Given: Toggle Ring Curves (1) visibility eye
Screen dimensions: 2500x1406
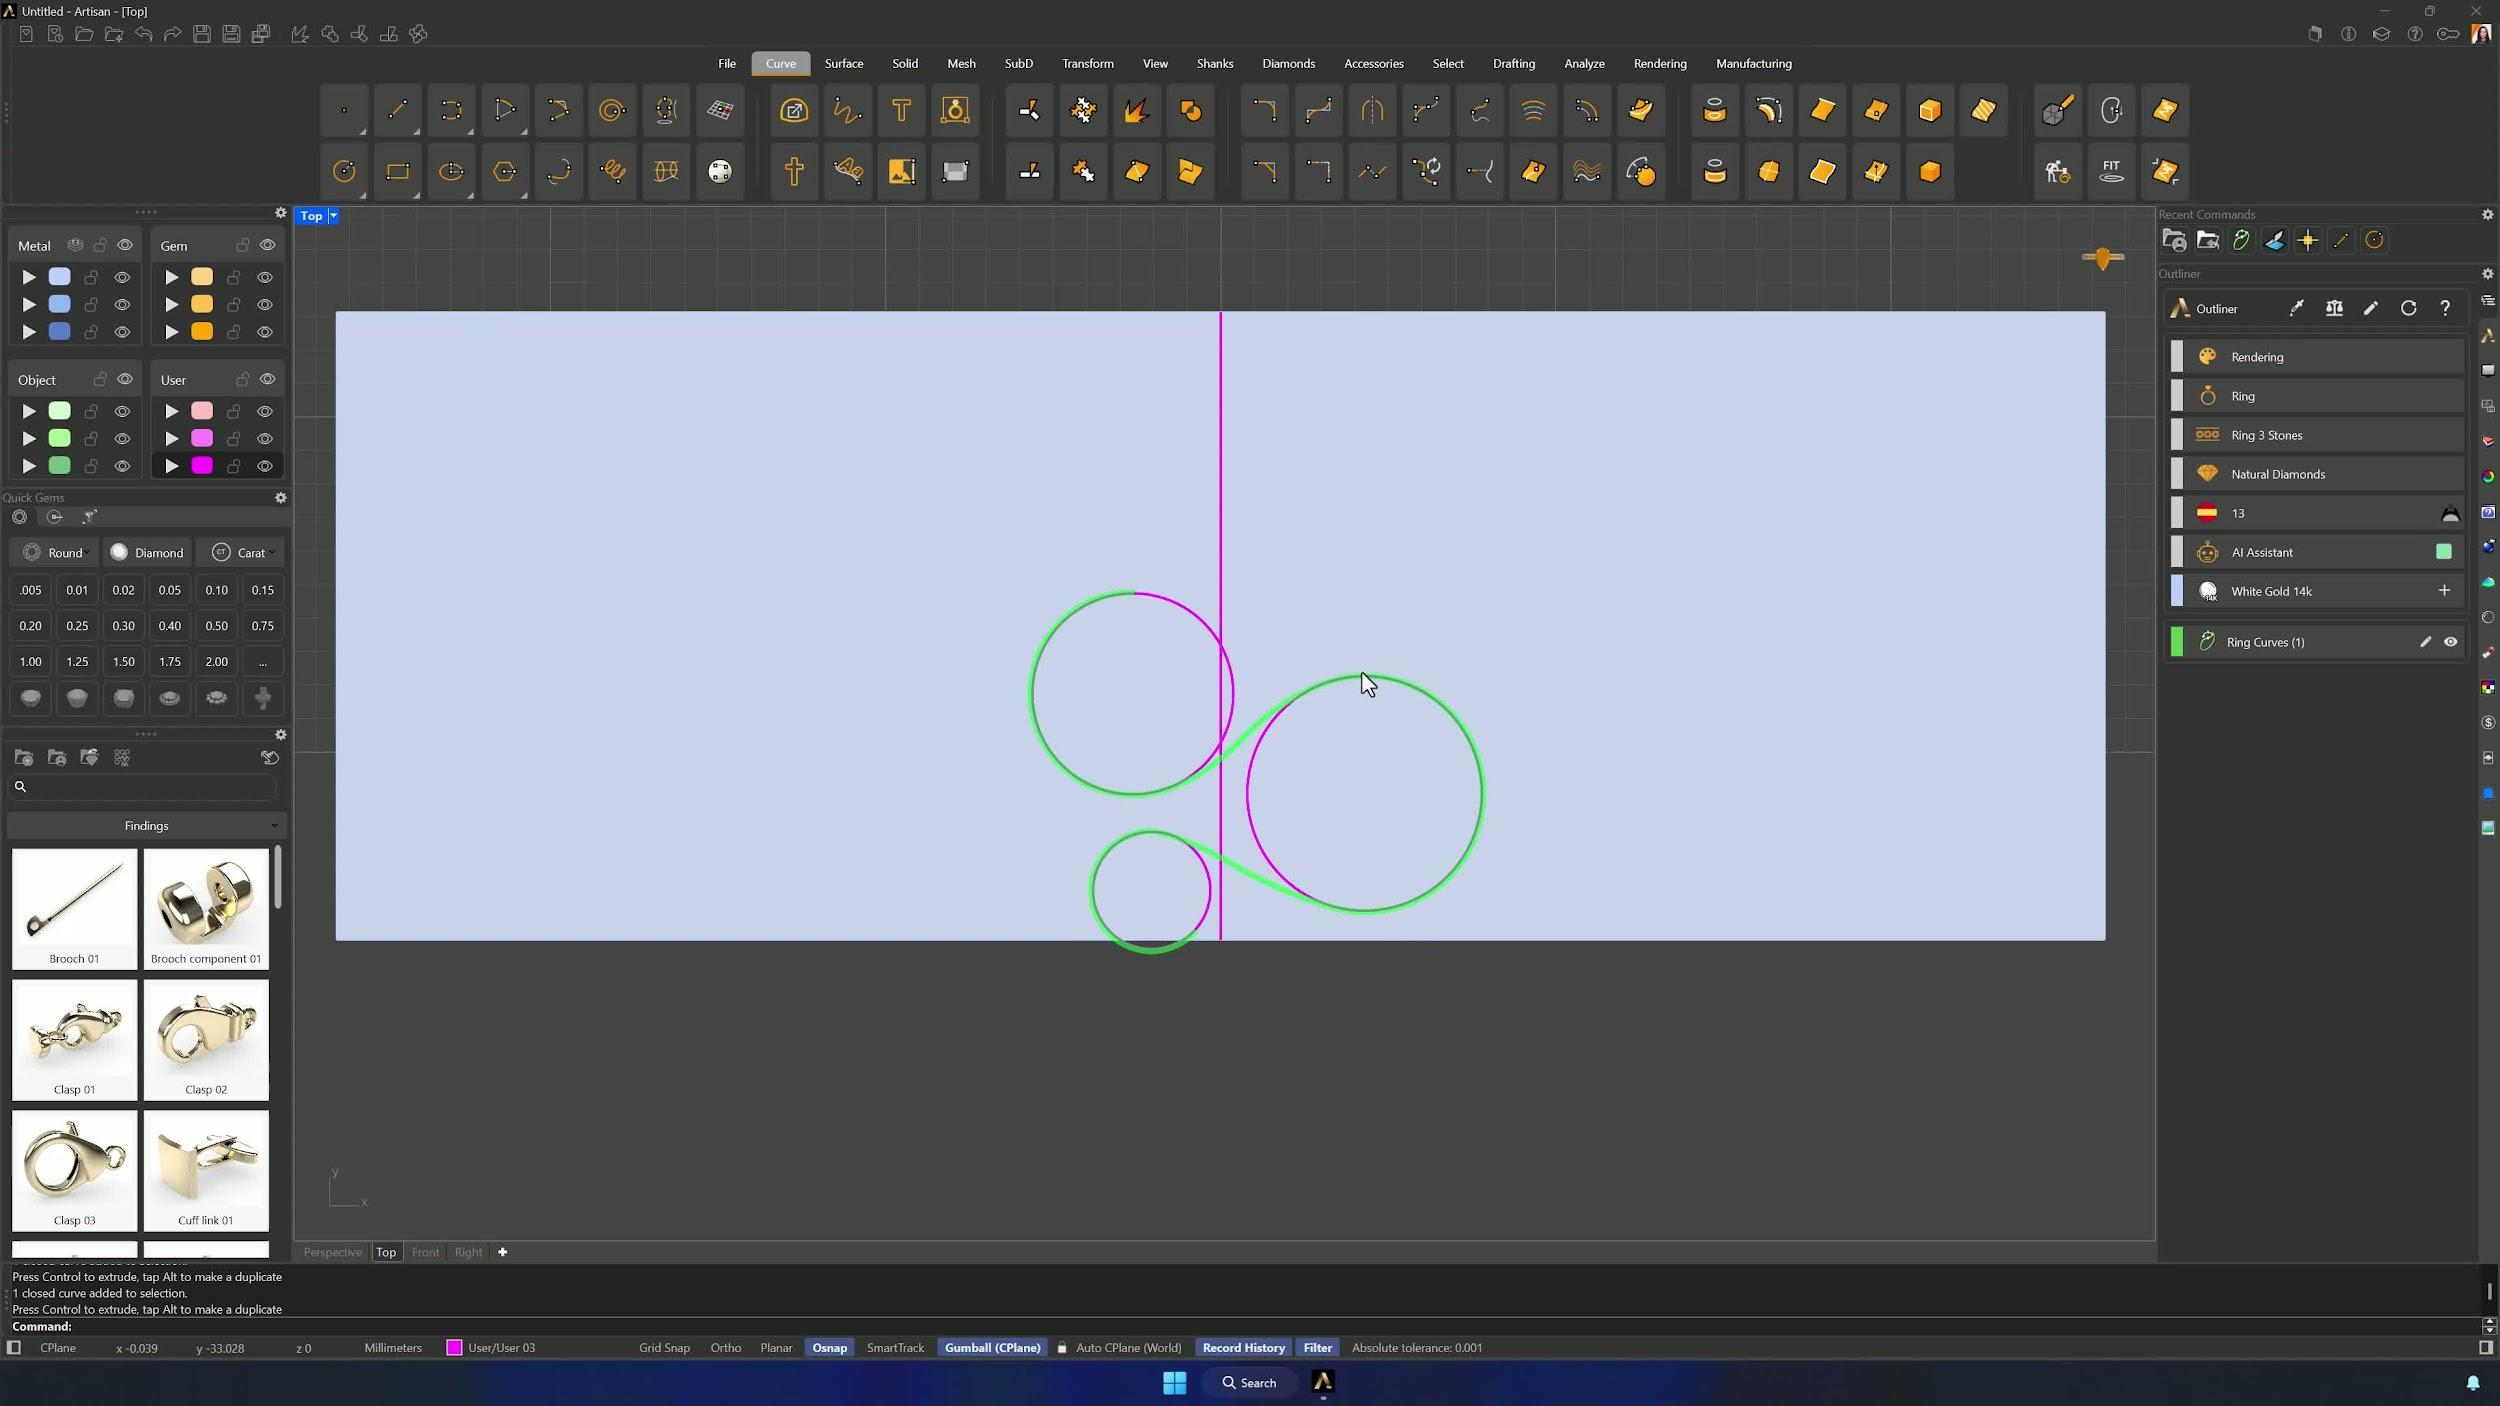Looking at the screenshot, I should point(2450,642).
